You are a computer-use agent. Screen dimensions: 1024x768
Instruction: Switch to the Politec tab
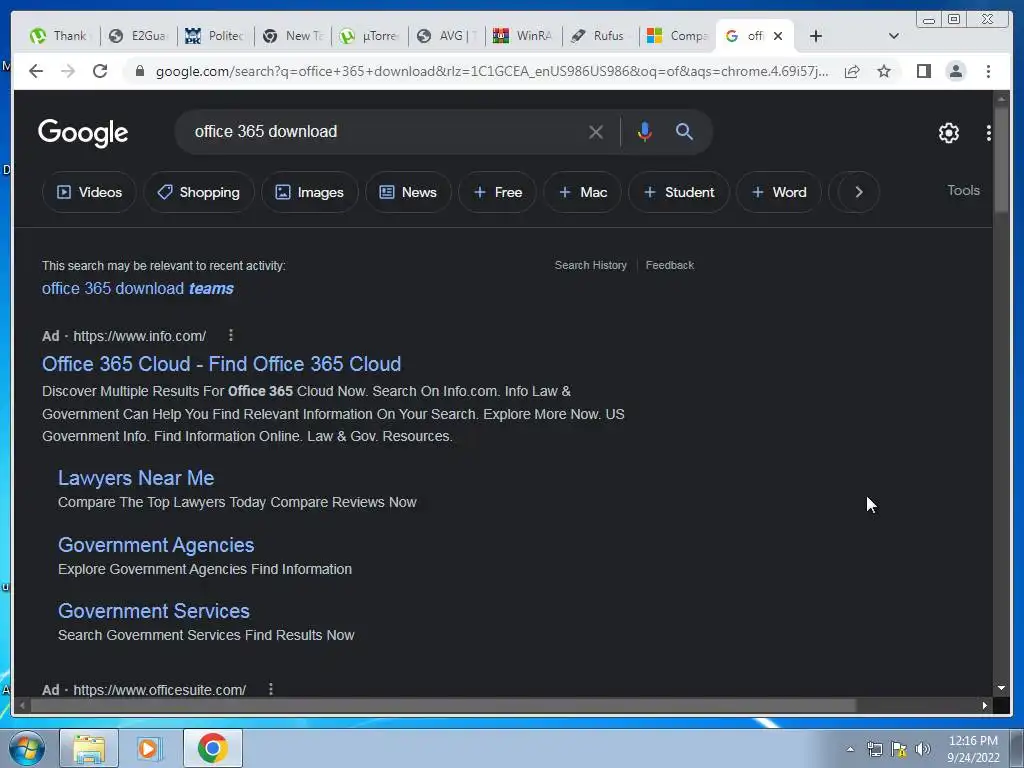(216, 36)
